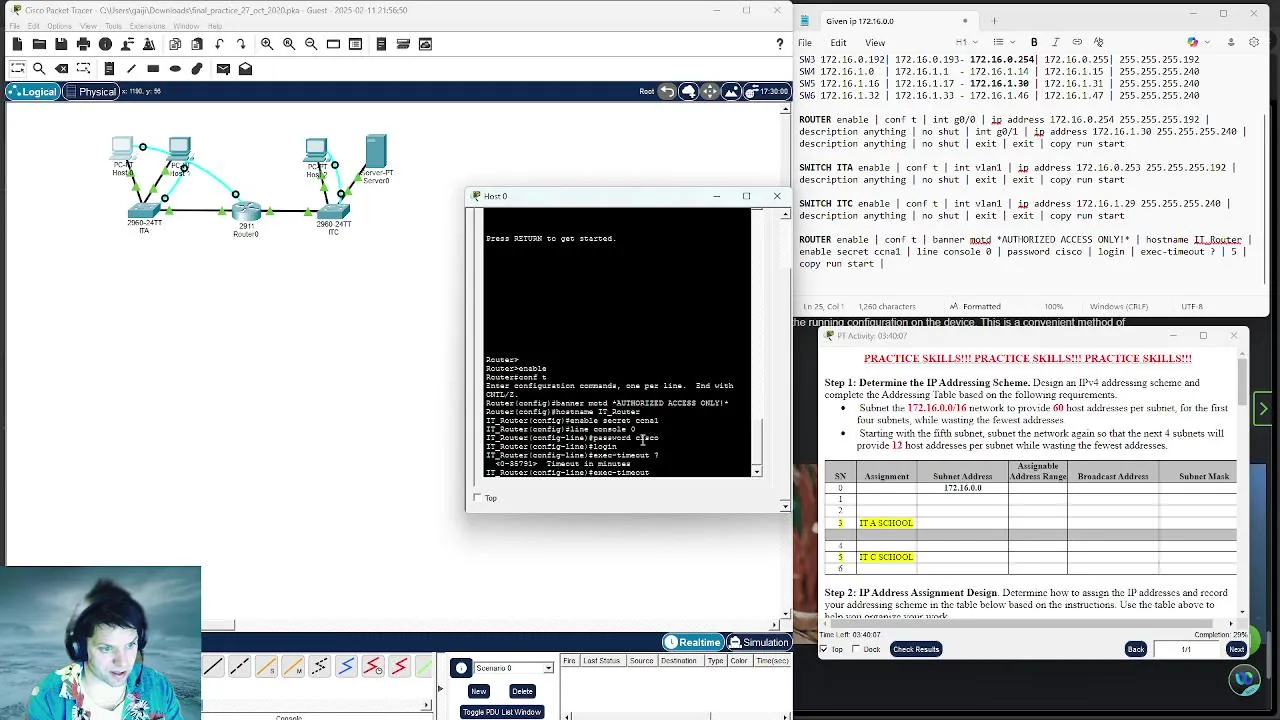Click the Undo arrow in Packet Tracer toolbar

pos(219,44)
